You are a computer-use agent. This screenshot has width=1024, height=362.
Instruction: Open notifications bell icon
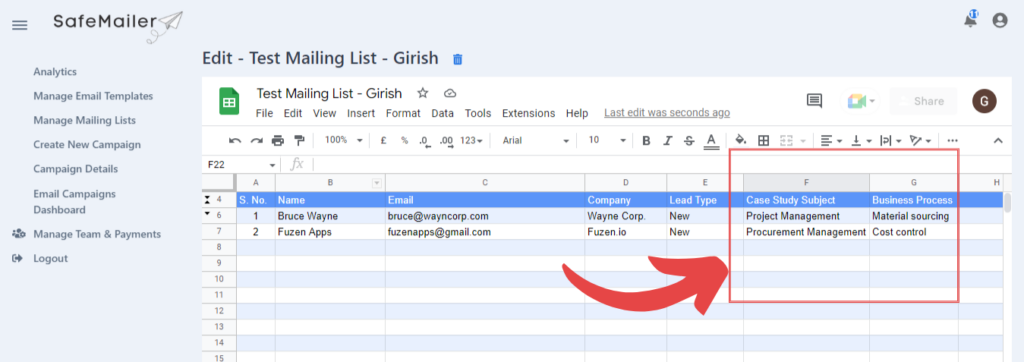[971, 20]
